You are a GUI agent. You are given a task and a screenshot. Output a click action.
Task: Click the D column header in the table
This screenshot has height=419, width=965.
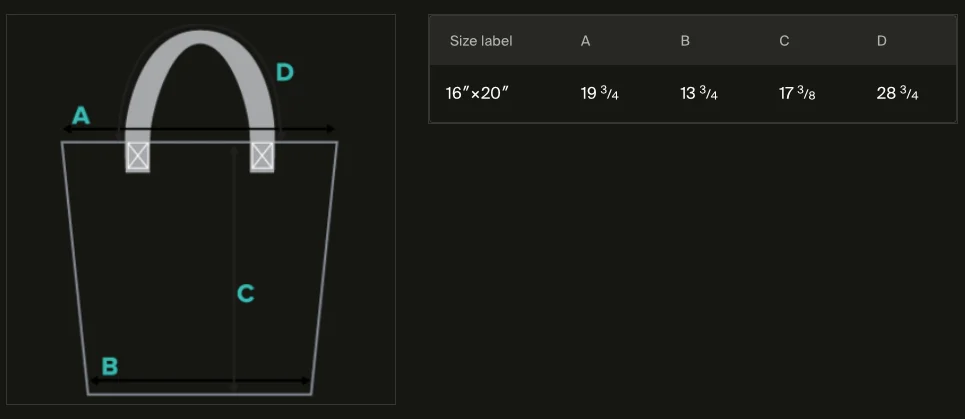tap(882, 41)
